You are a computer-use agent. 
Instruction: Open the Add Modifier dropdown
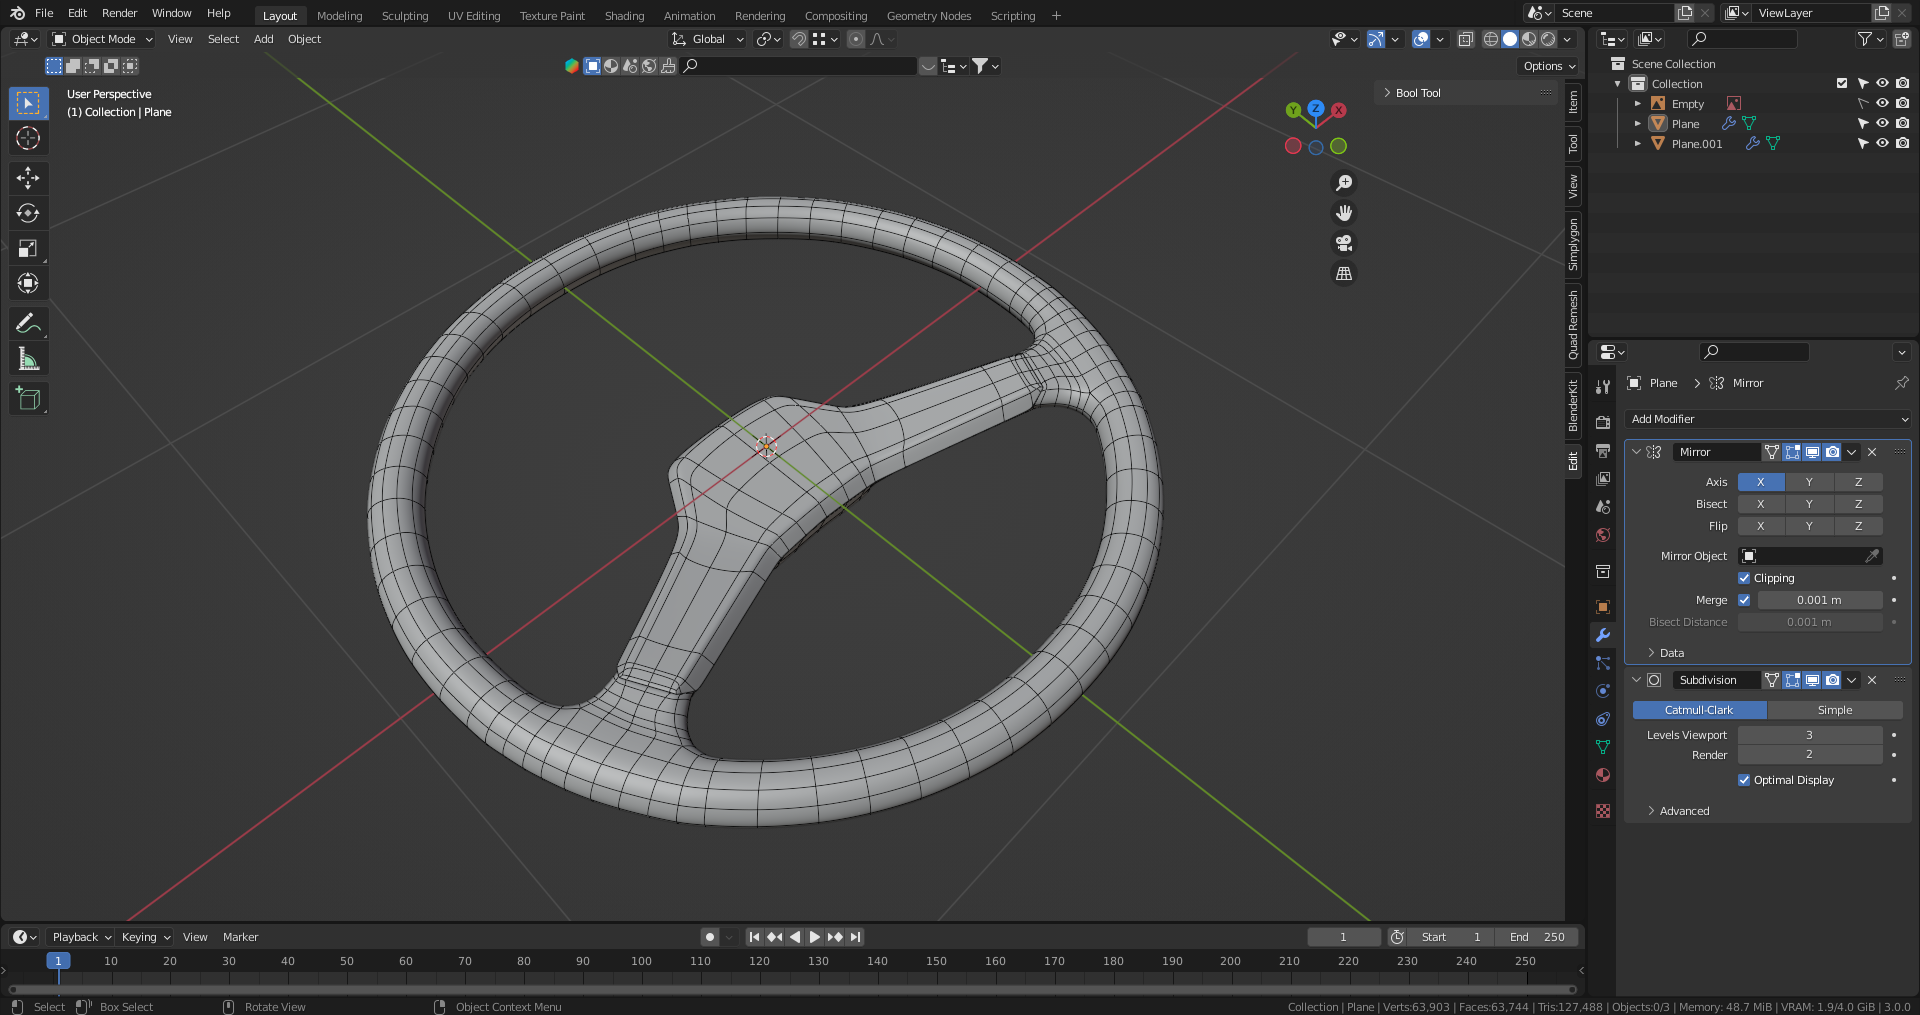point(1768,419)
